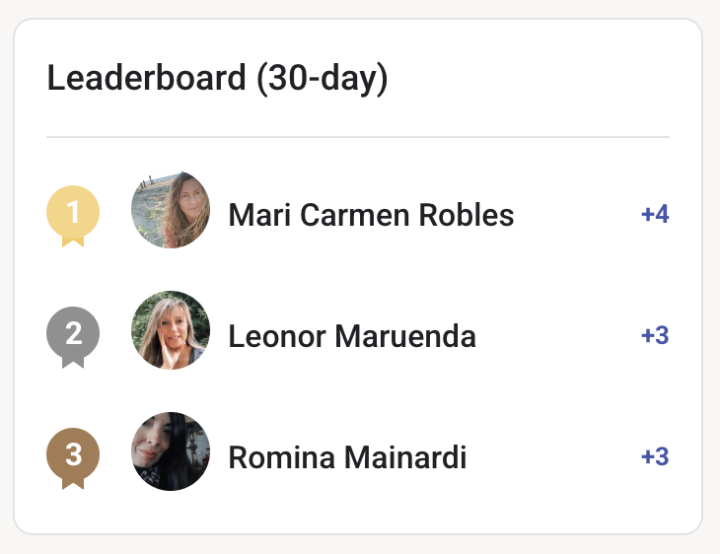Click the Leonor Maruenda name link

click(x=352, y=336)
